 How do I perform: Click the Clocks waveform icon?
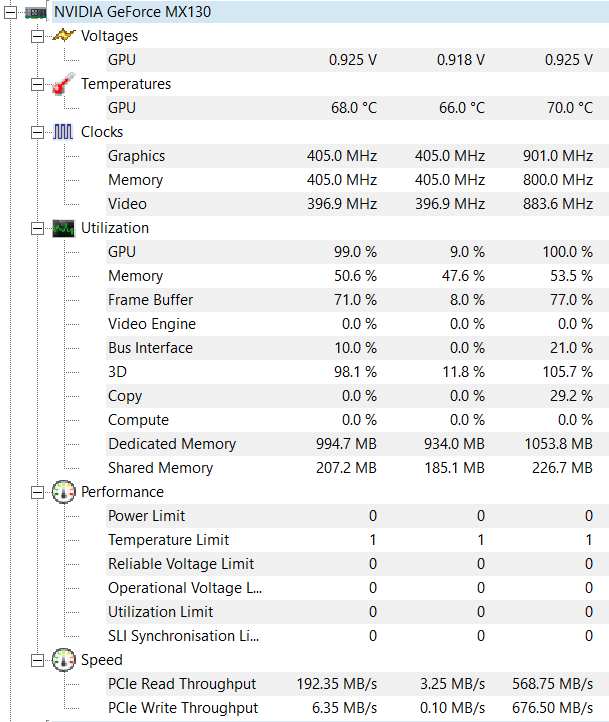[x=63, y=132]
